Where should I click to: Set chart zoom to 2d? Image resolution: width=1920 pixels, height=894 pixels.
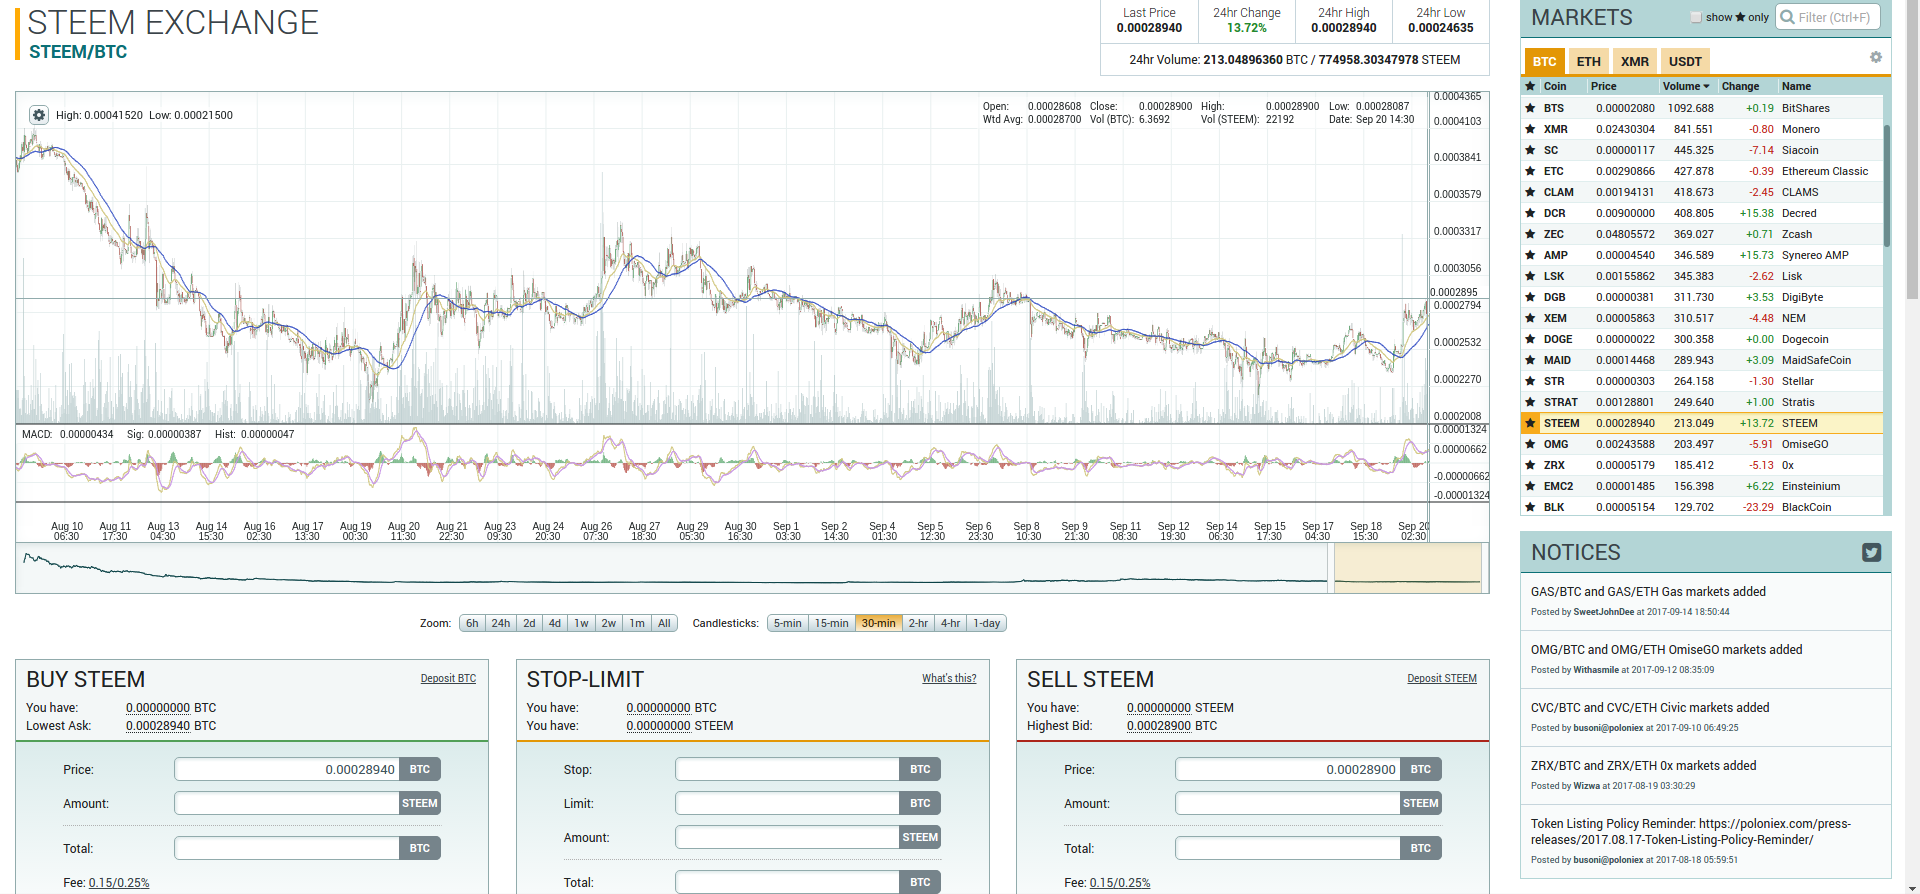coord(529,623)
